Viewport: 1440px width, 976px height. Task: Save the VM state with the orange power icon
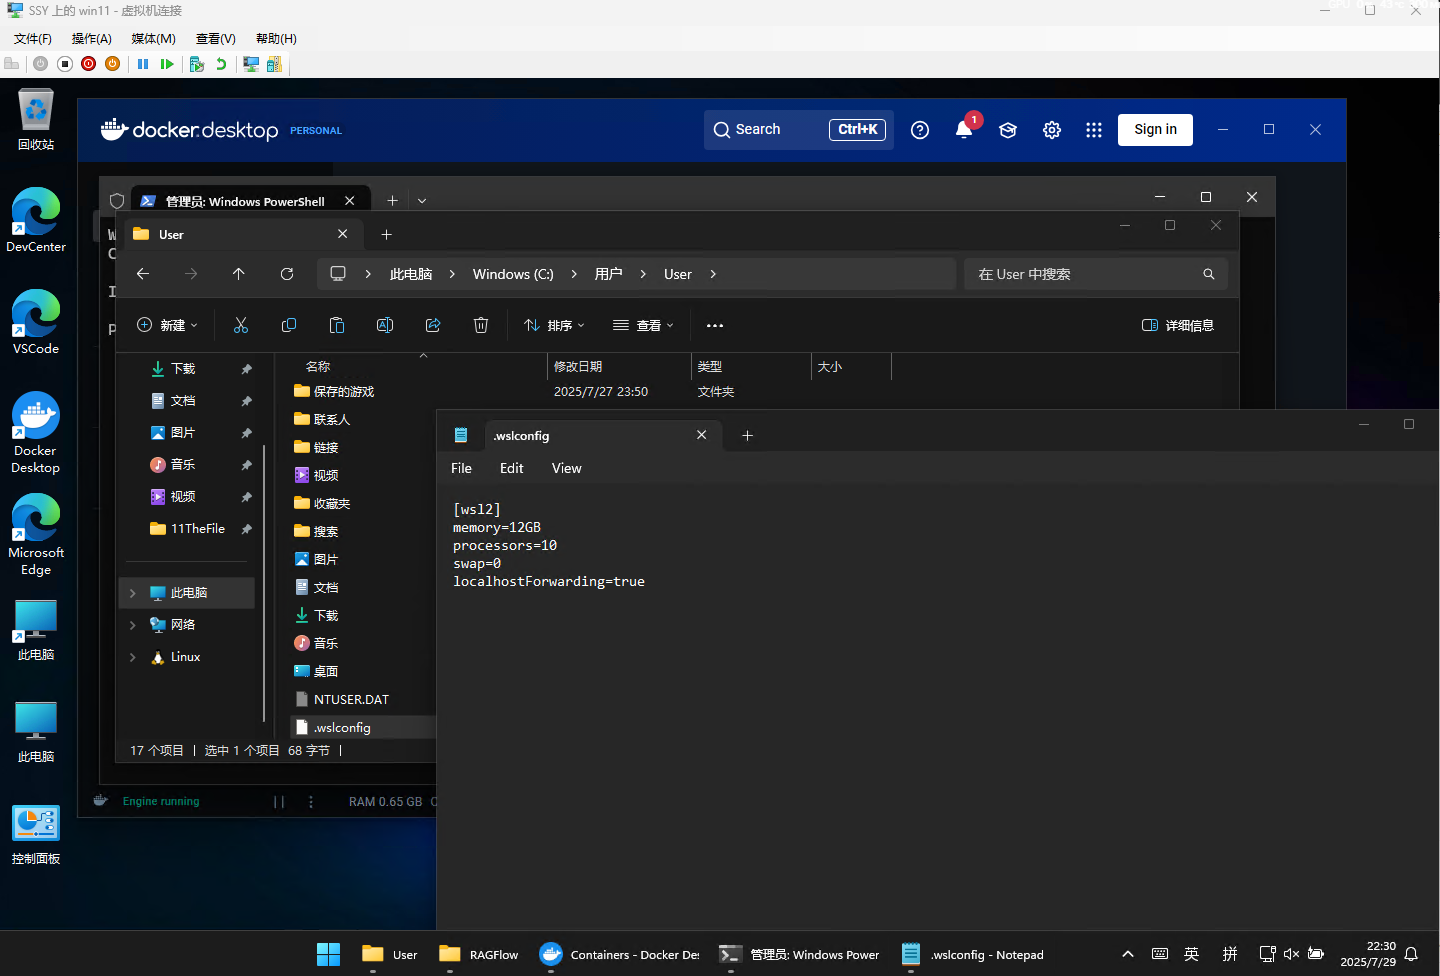point(113,64)
